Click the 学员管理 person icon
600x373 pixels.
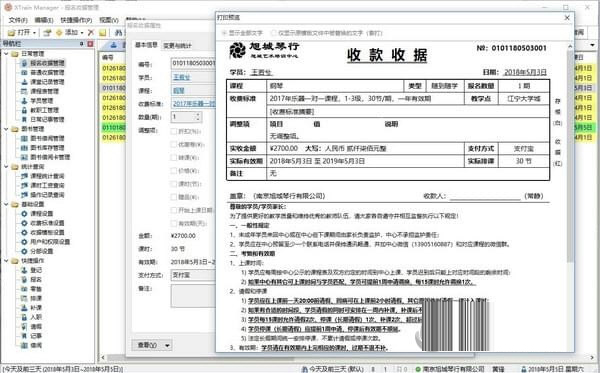24,101
